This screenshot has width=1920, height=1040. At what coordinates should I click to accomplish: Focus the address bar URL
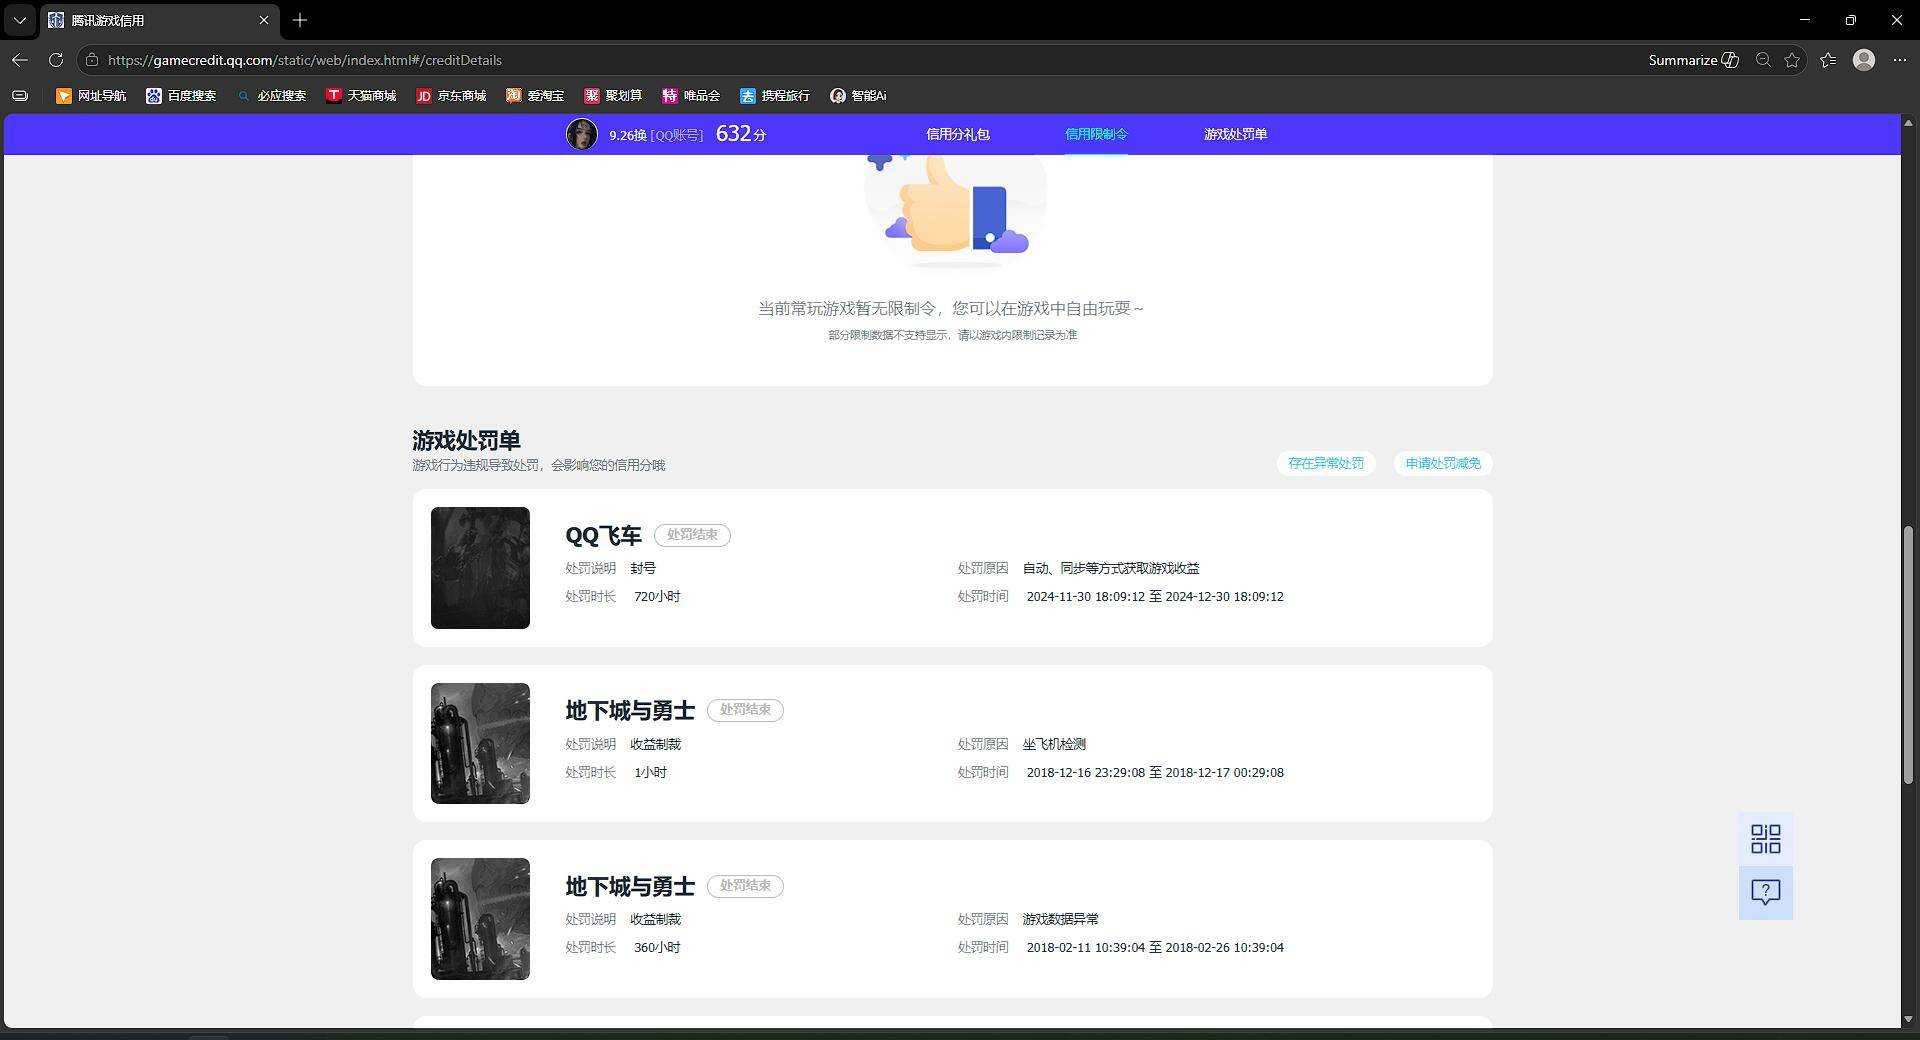[x=305, y=60]
